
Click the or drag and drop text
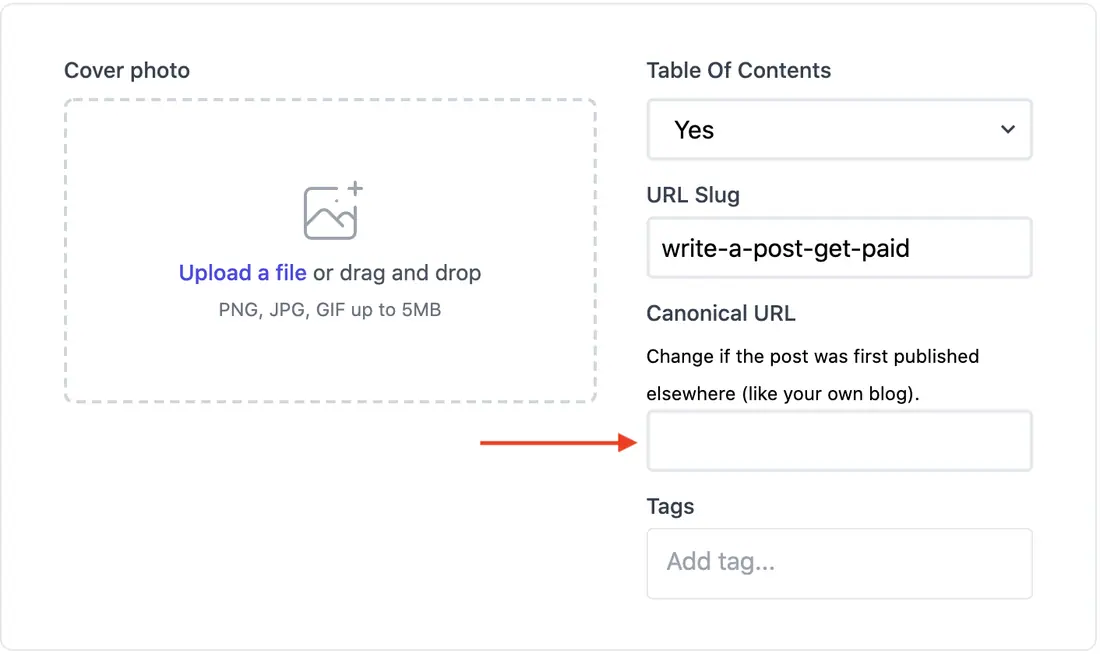click(x=397, y=272)
